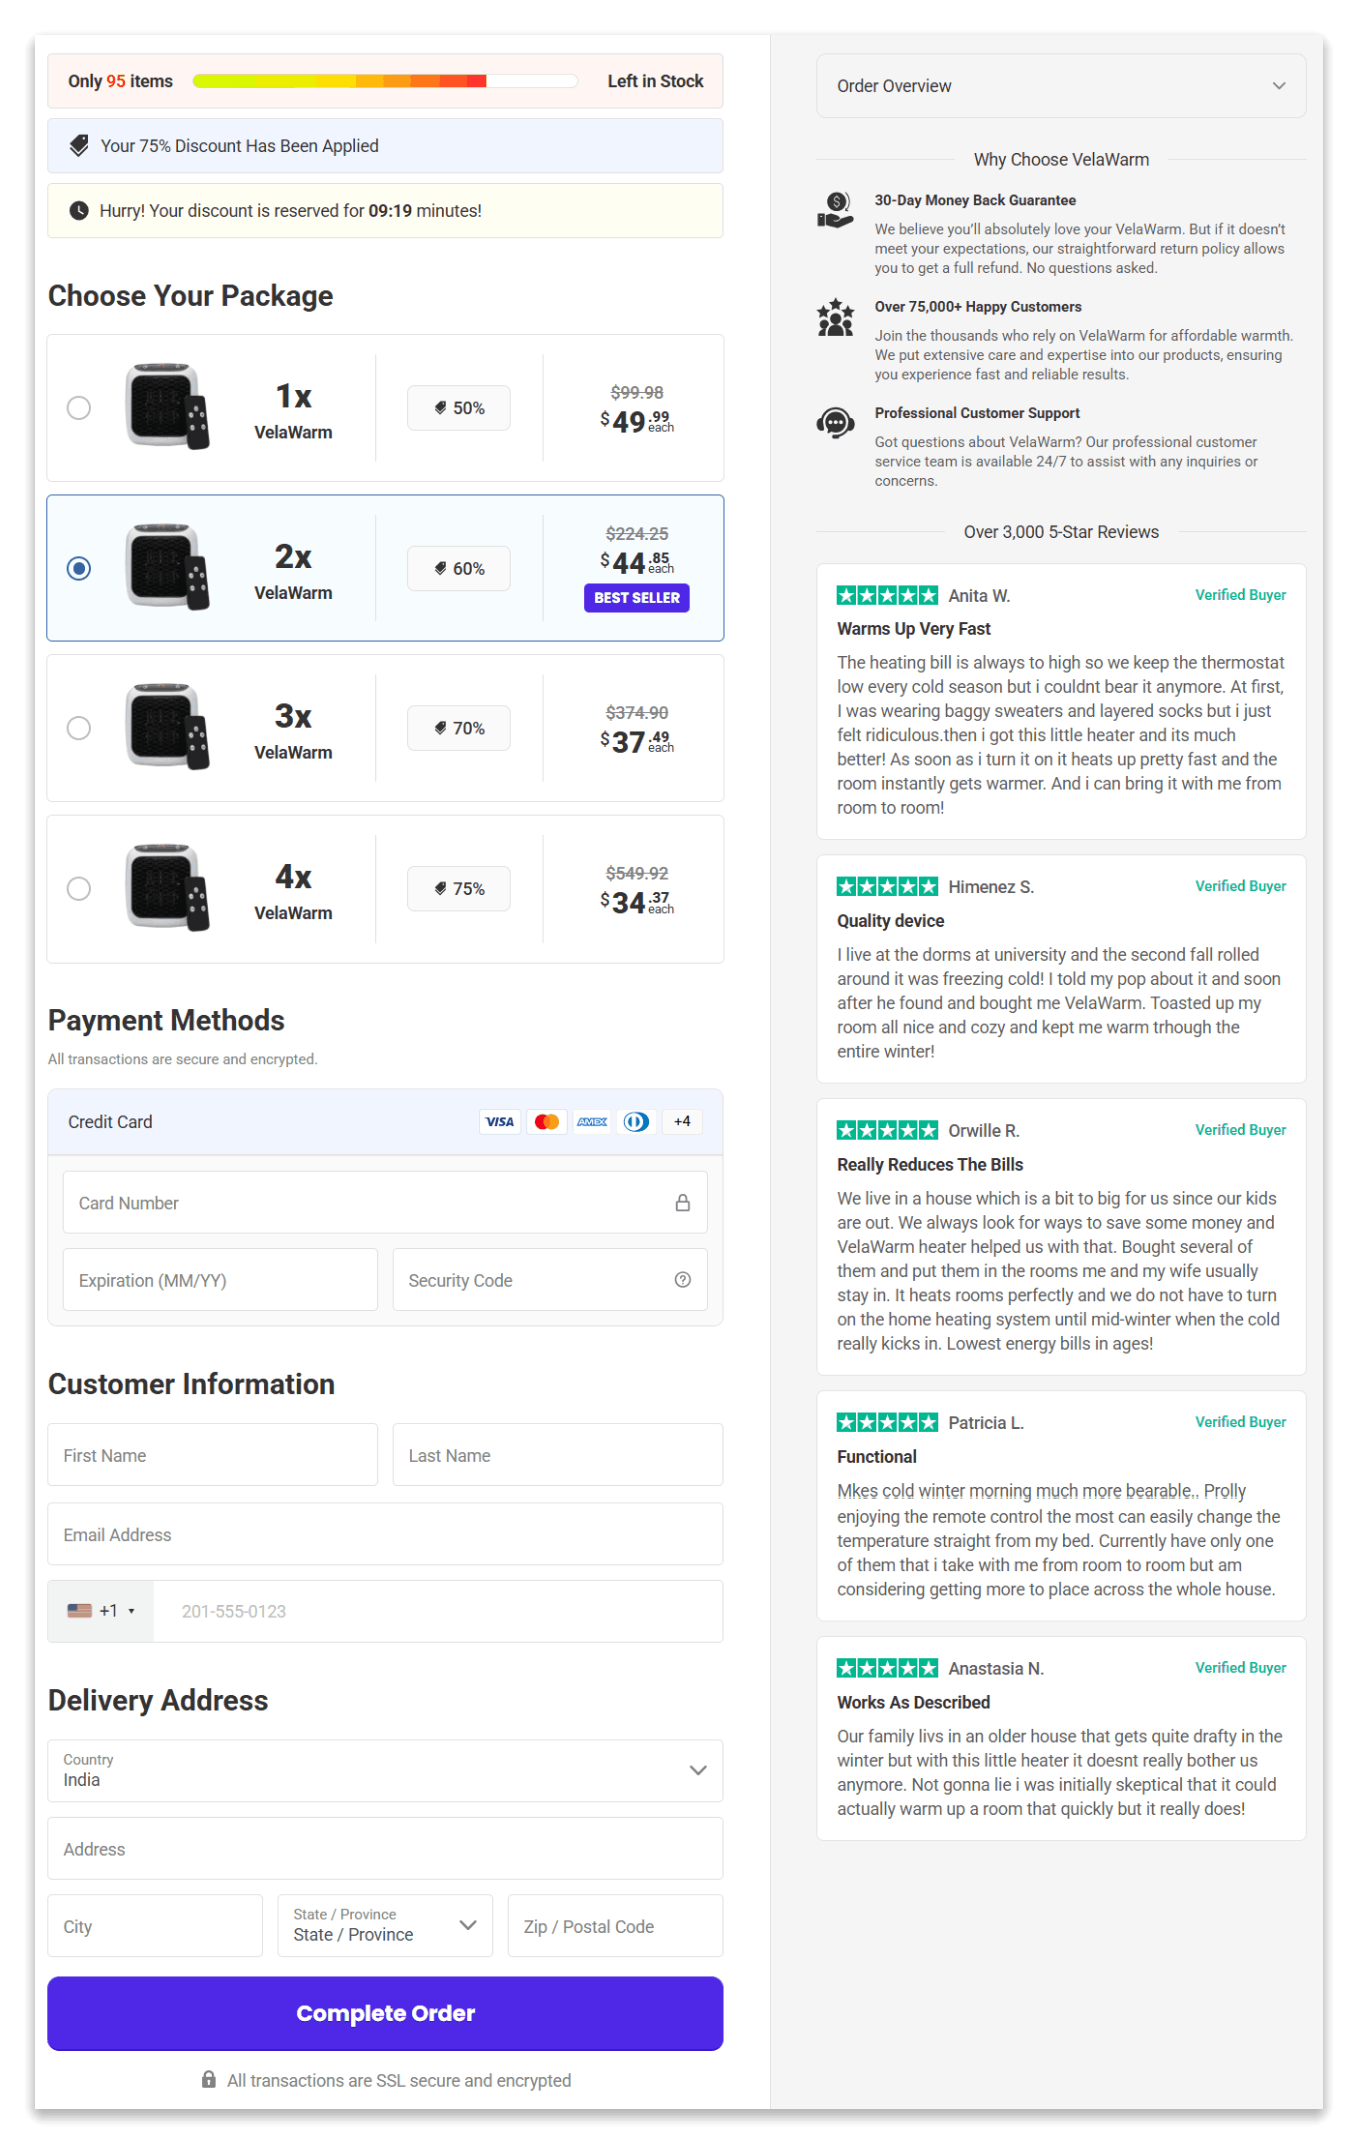
Task: Click Himenez S.'s five-star rating
Action: (x=888, y=887)
